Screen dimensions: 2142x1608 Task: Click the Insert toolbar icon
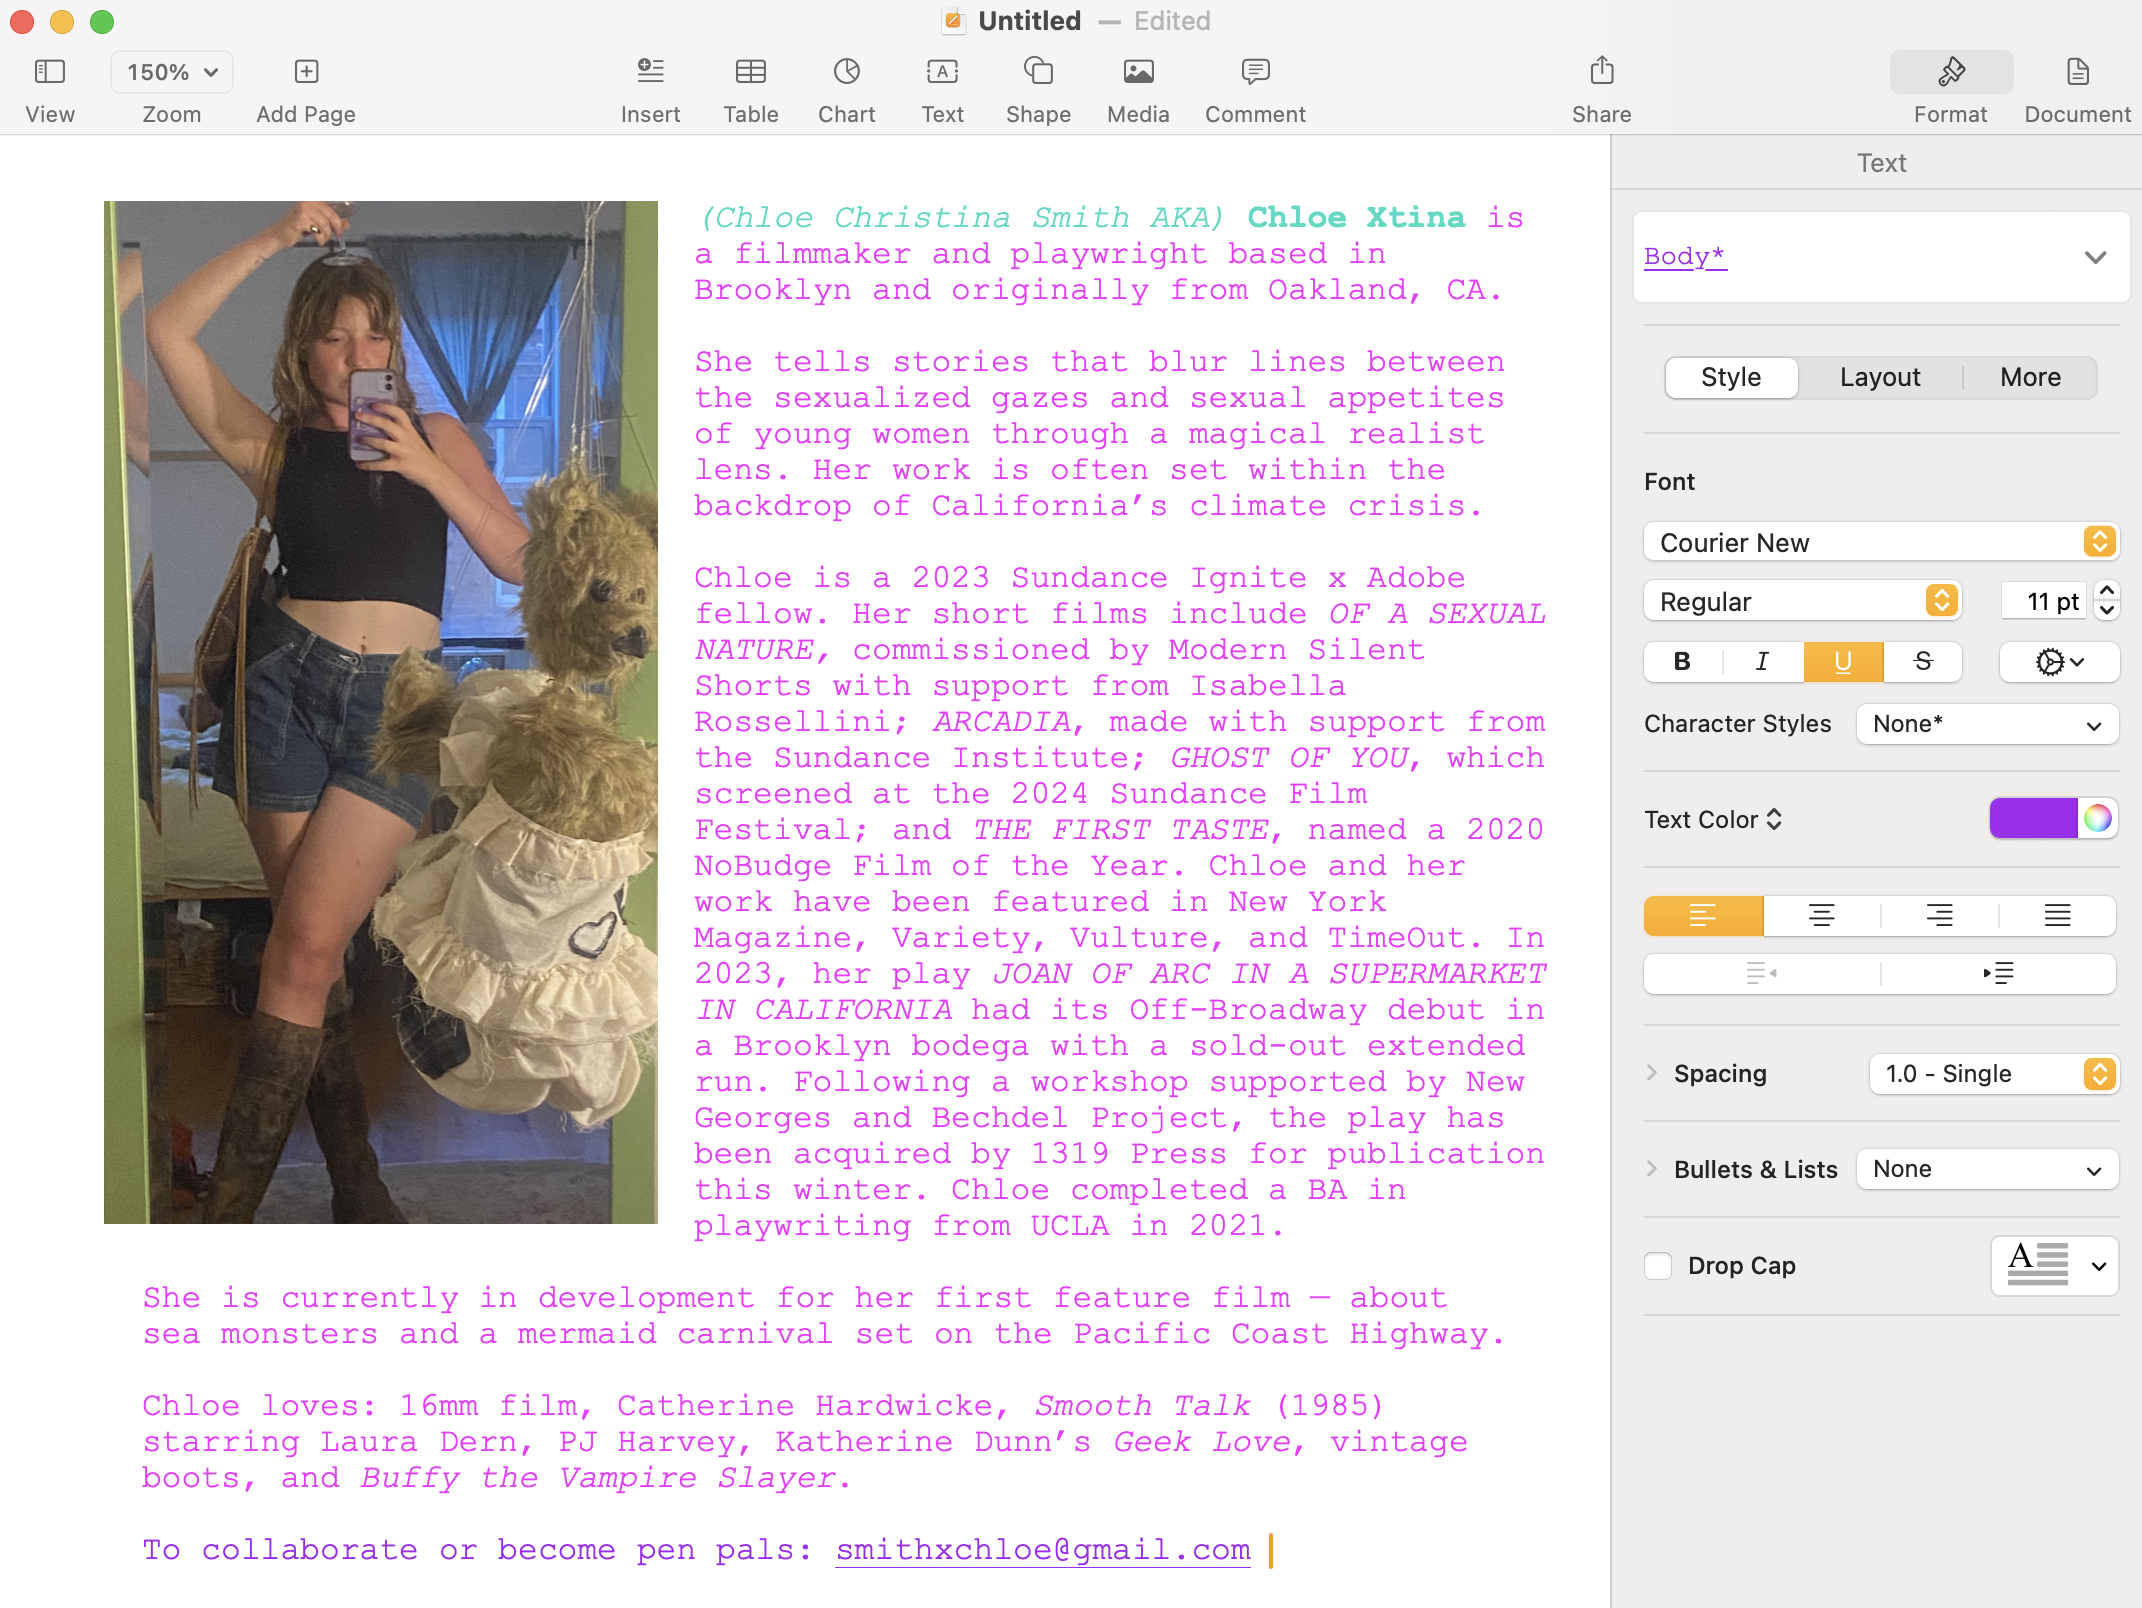[x=650, y=72]
